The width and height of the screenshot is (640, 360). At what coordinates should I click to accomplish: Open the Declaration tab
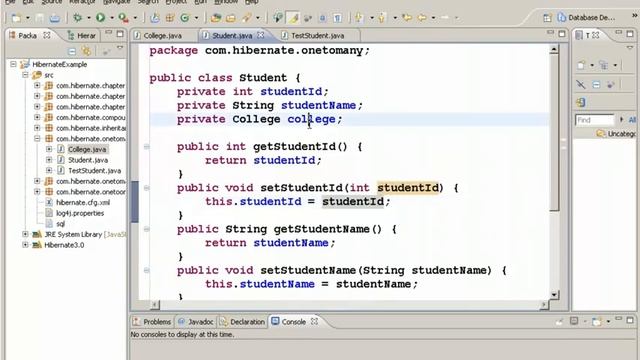(242, 322)
